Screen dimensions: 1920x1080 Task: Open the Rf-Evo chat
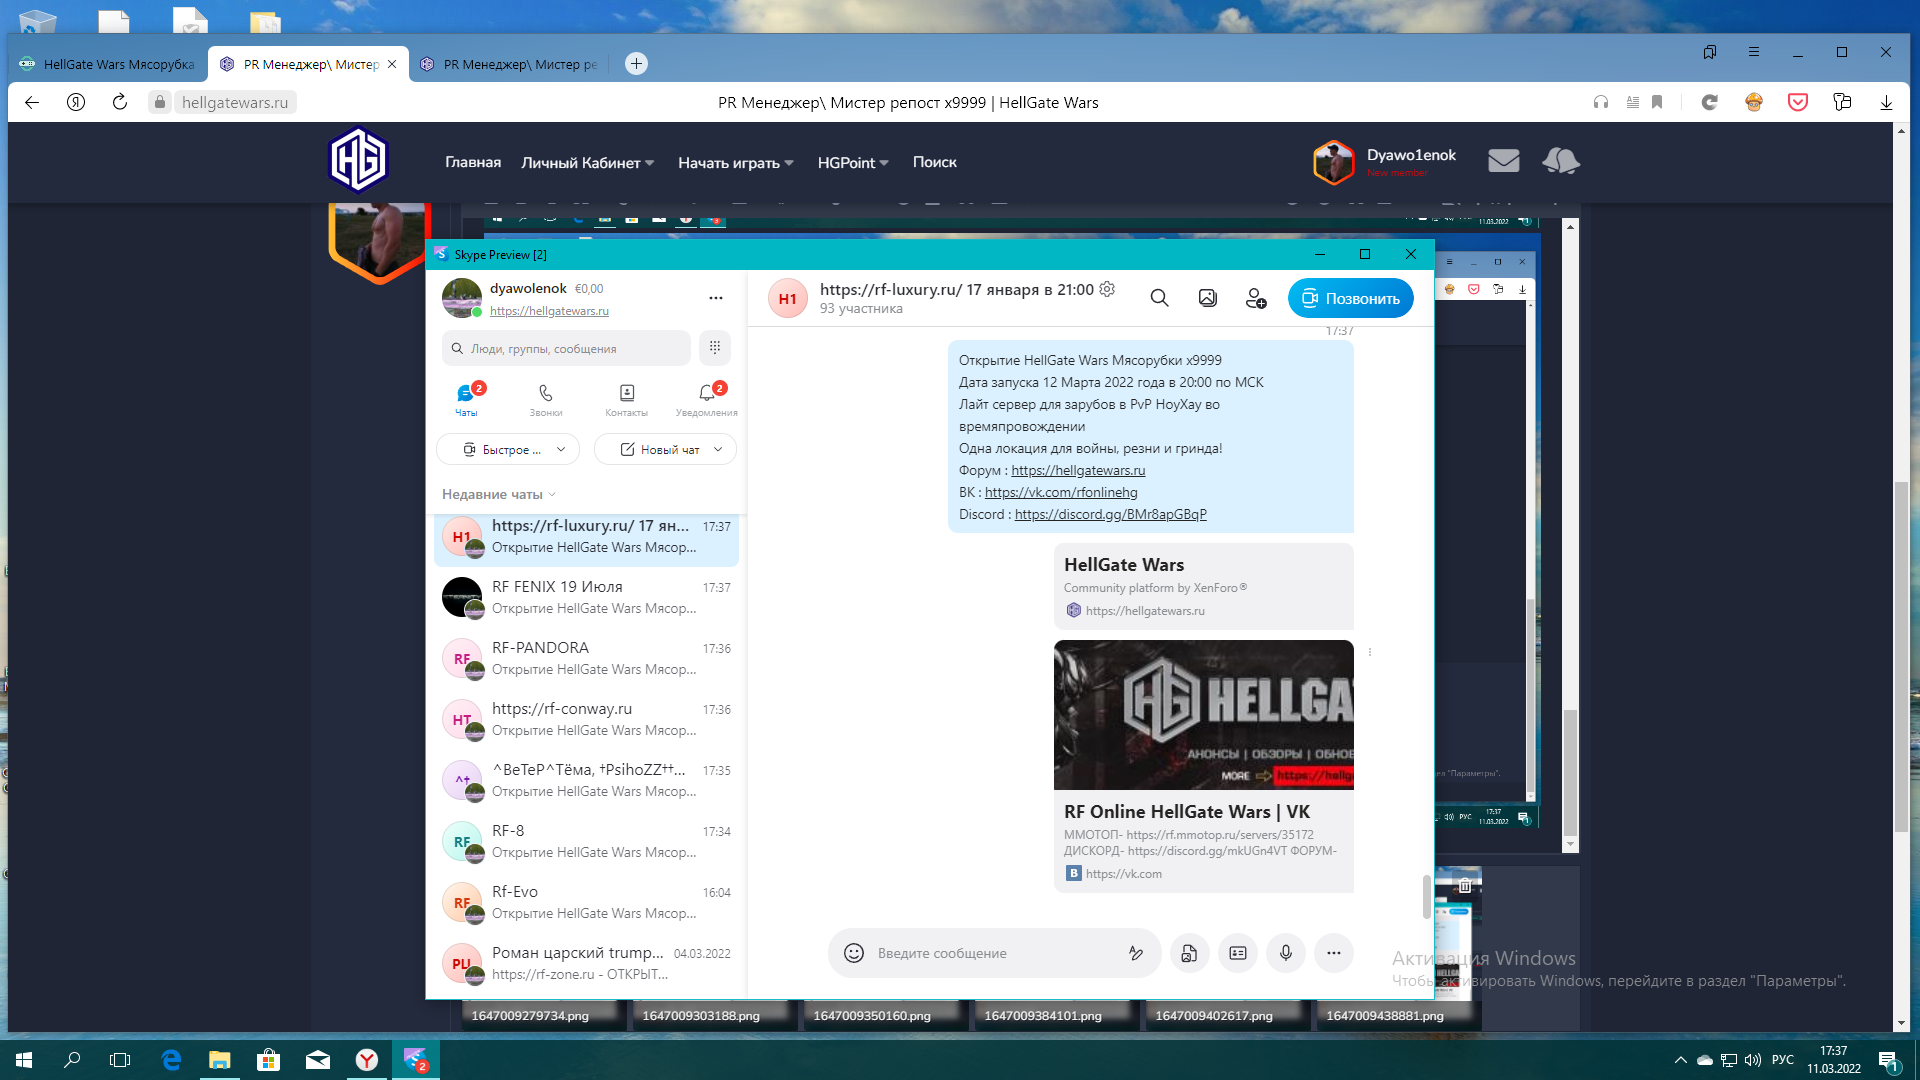tap(587, 902)
